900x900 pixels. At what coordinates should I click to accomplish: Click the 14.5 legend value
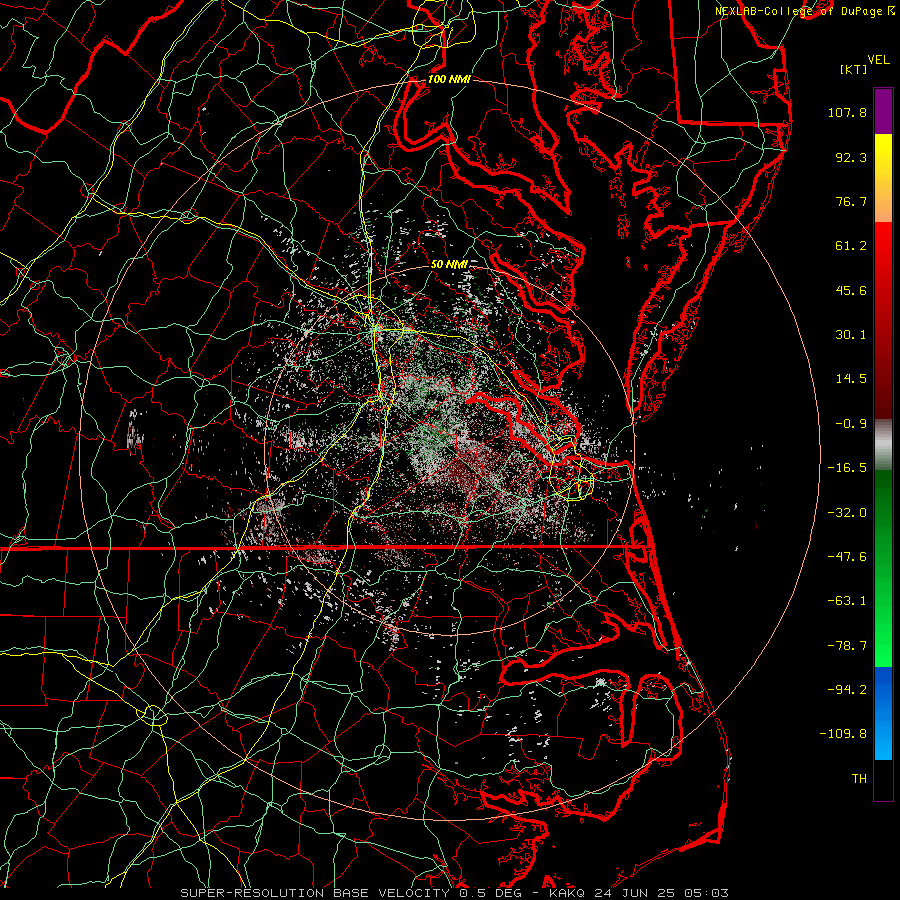click(851, 379)
